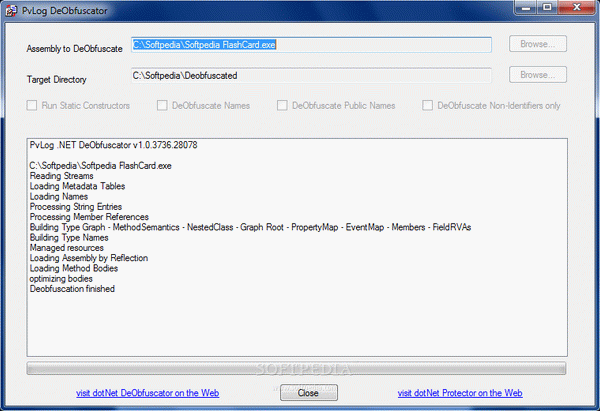Click the 'Deobfuscation finished' log line
The width and height of the screenshot is (600, 411).
(72, 289)
